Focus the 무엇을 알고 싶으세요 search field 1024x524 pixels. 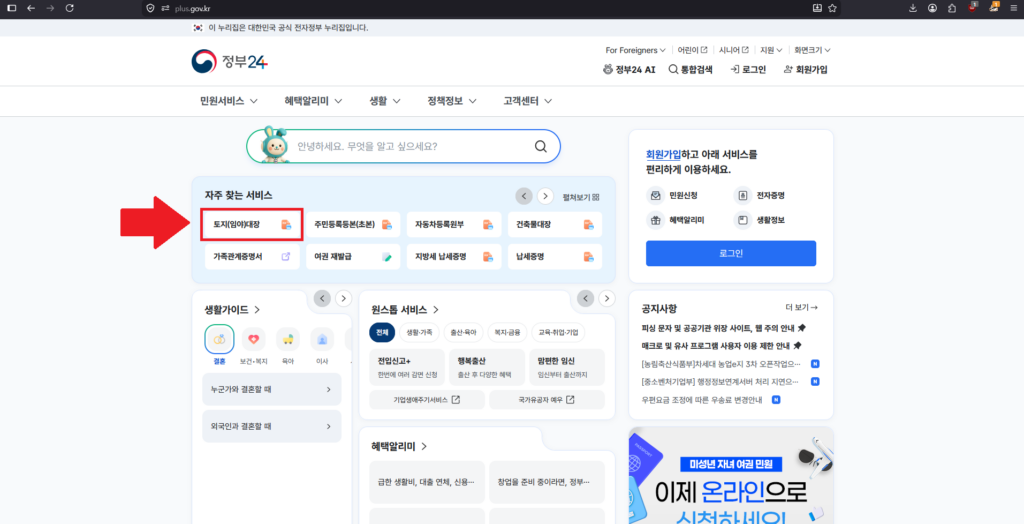tap(403, 146)
